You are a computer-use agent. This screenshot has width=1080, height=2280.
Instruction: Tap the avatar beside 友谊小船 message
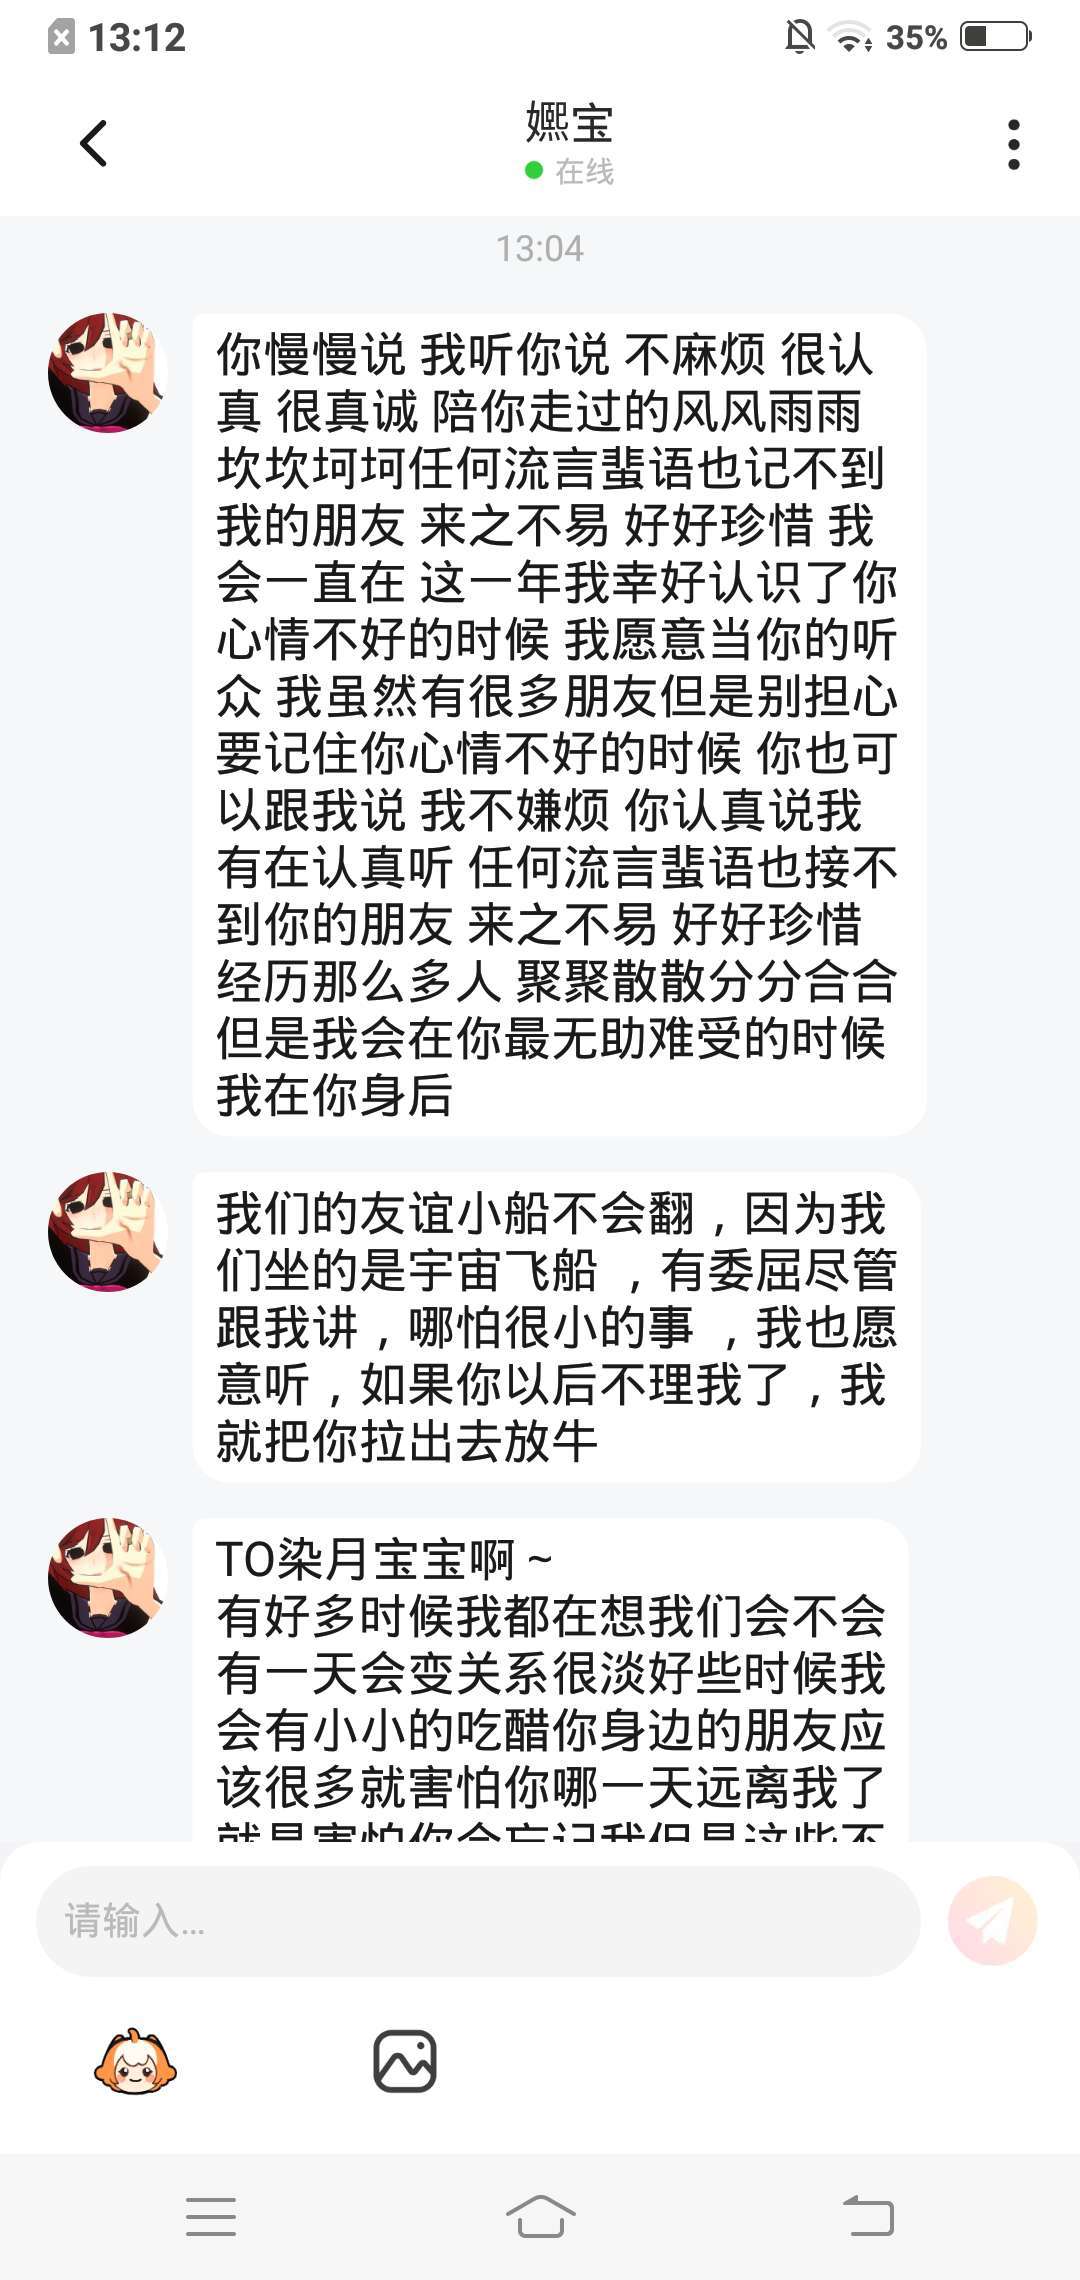point(107,1231)
